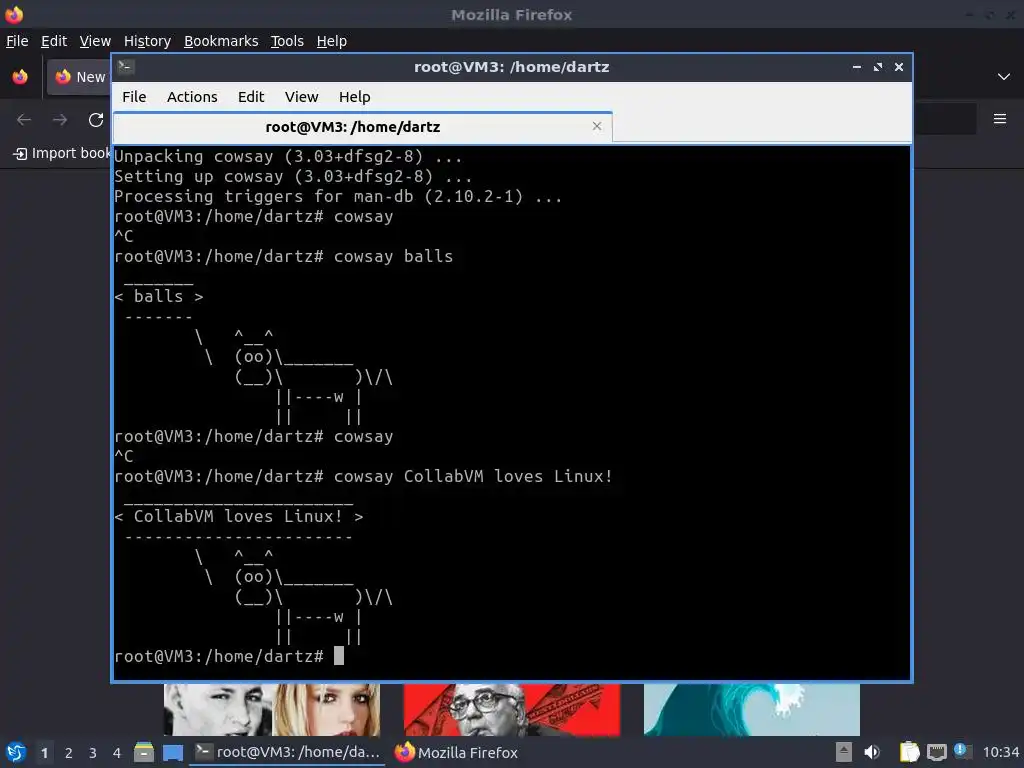Switch to workspace 1 in pager
This screenshot has height=768, width=1024.
(x=44, y=752)
